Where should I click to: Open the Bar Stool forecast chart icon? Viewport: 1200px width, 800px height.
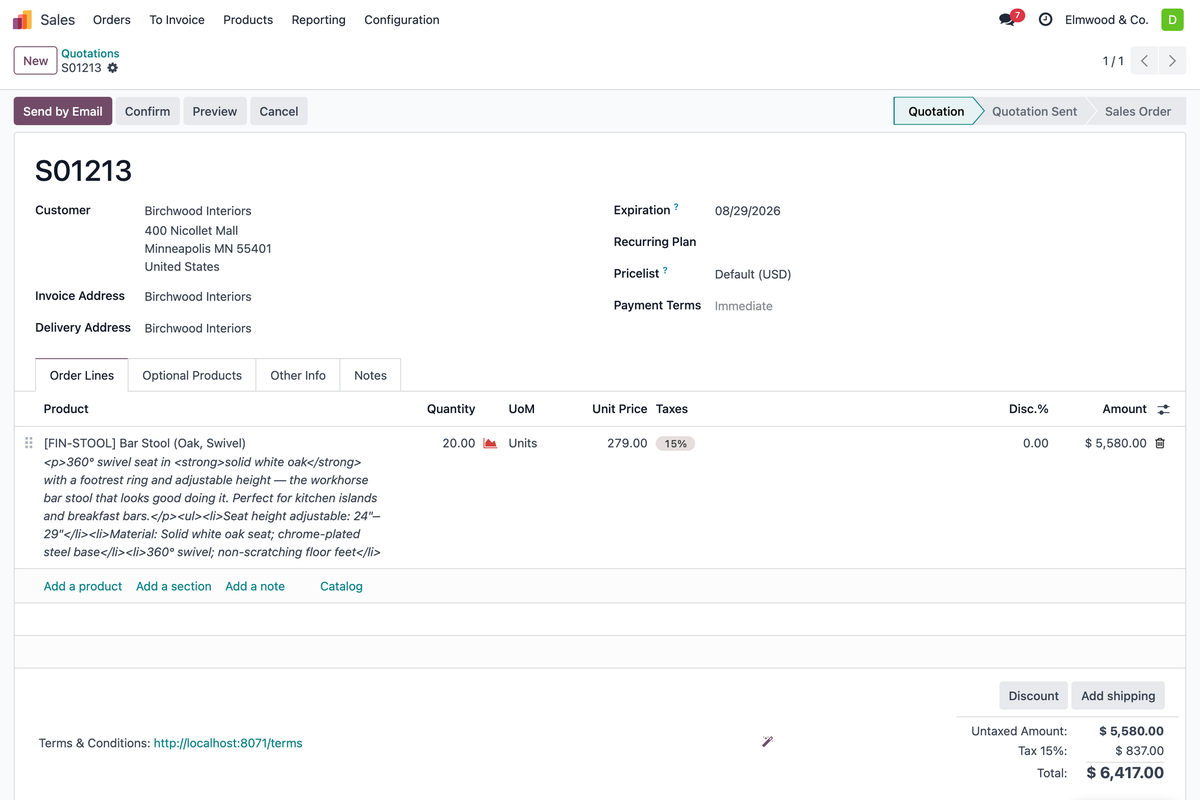tap(490, 443)
